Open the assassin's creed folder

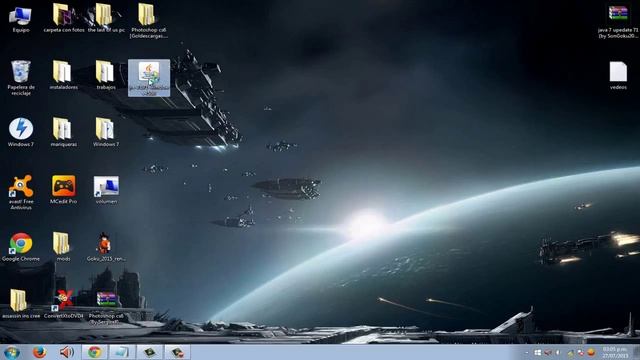[21, 304]
